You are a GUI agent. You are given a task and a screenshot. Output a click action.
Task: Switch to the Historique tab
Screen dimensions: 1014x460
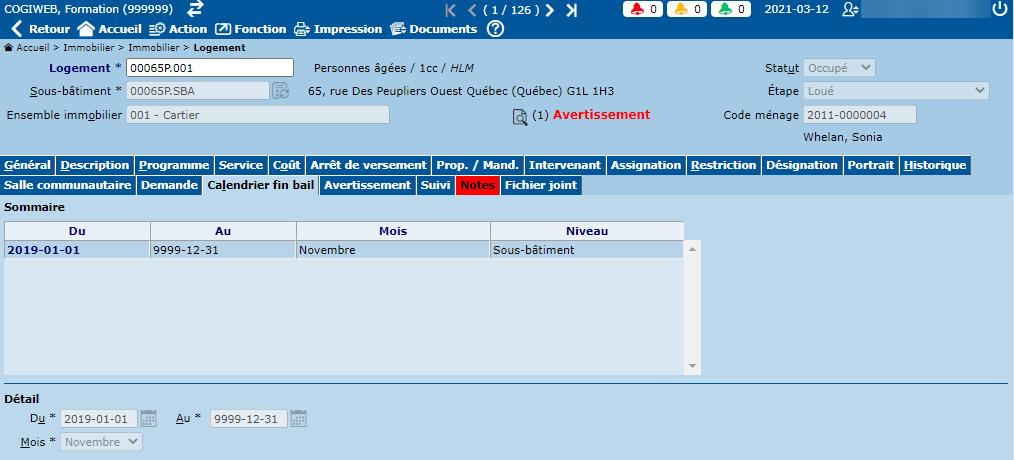(934, 165)
